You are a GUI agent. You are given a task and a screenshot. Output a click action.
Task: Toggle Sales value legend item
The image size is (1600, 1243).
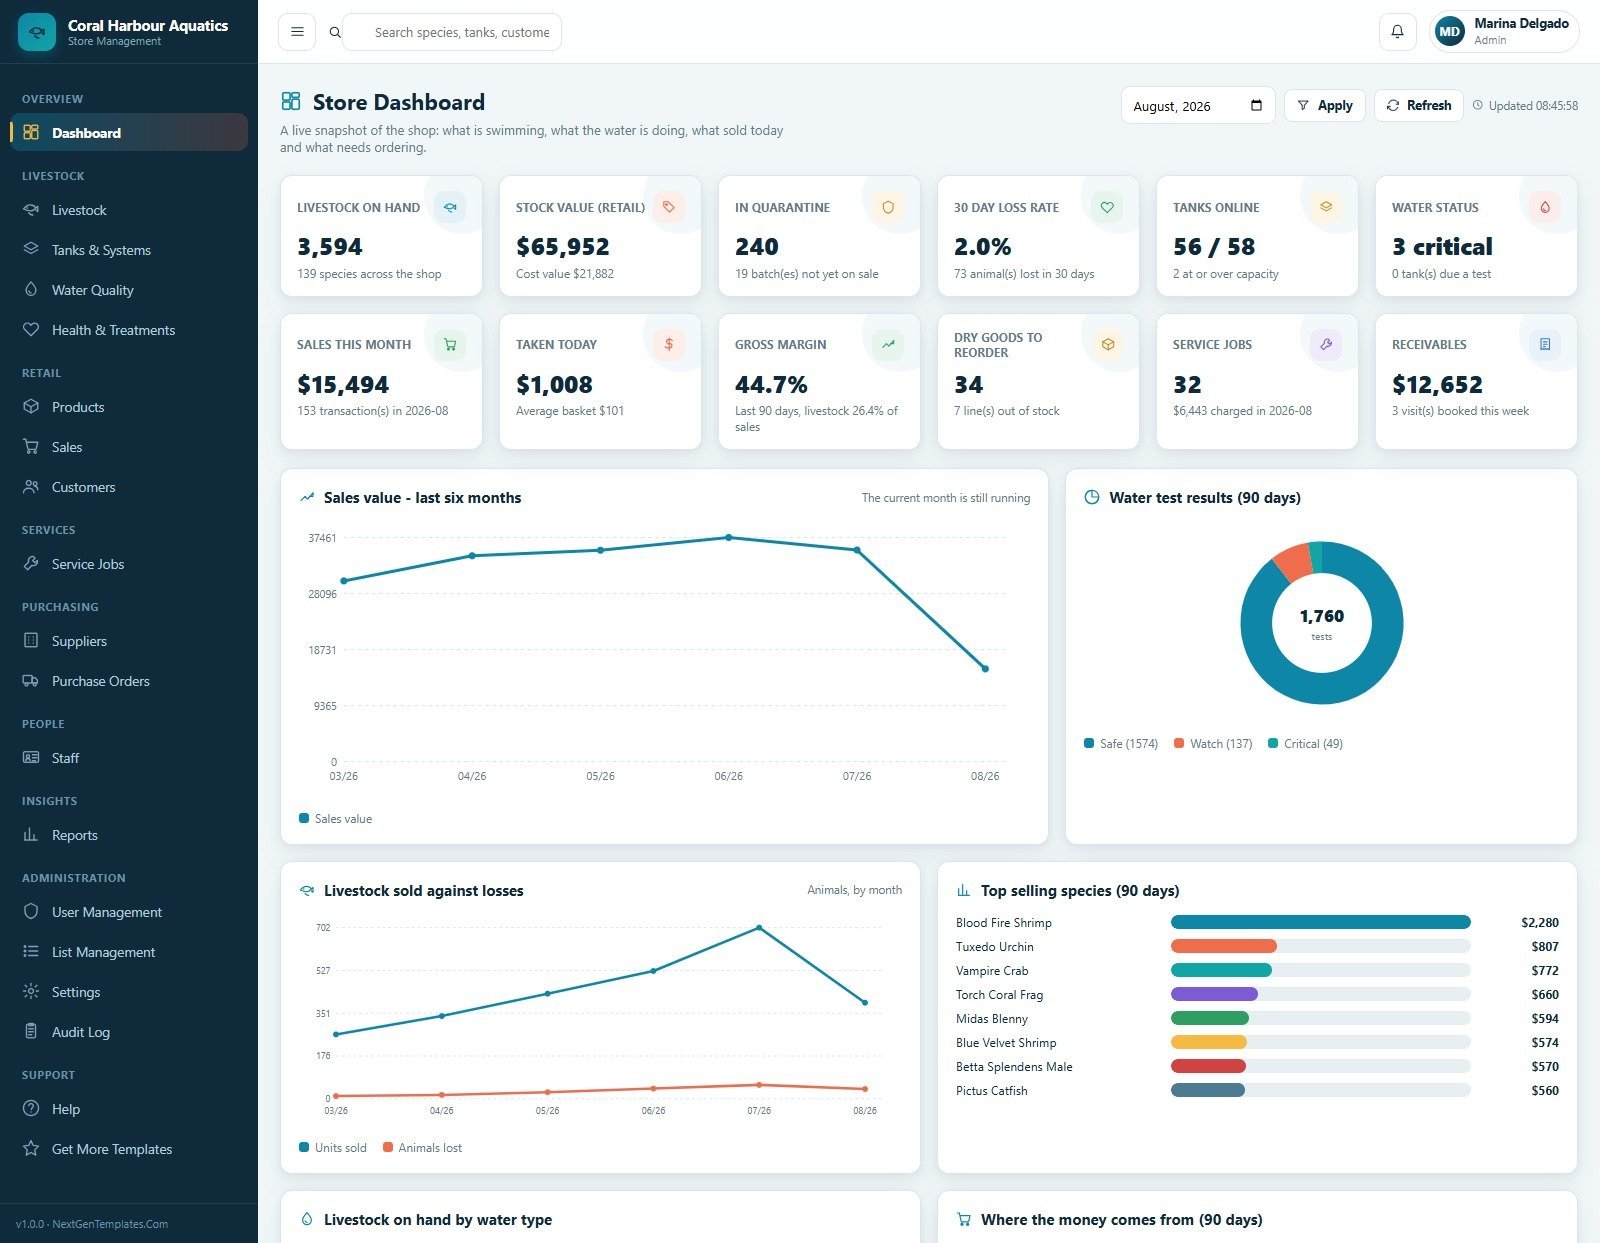tap(336, 818)
